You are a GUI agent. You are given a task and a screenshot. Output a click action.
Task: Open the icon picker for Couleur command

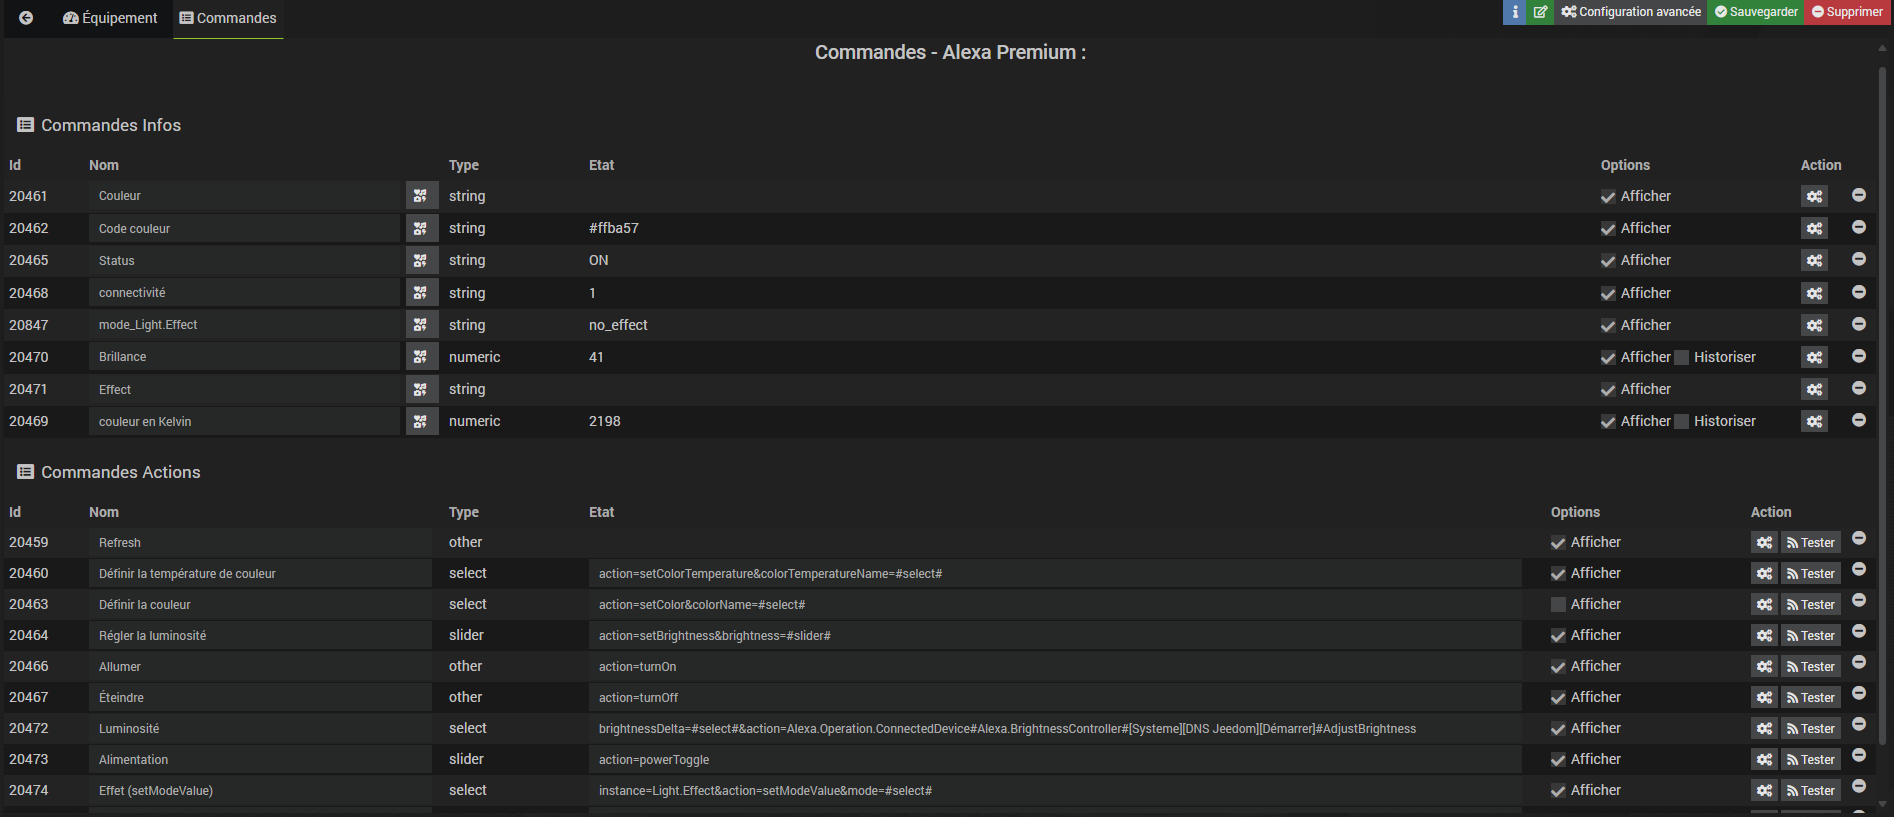[x=421, y=196]
